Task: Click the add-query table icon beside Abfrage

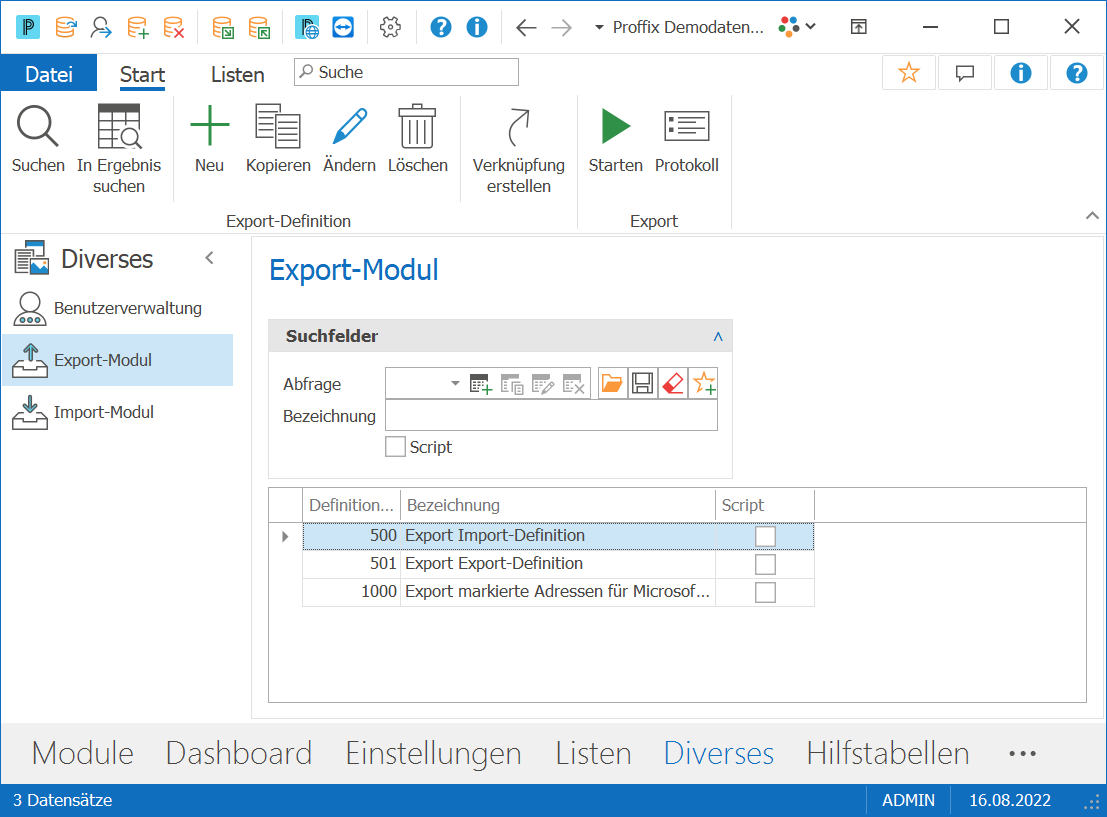Action: pyautogui.click(x=481, y=384)
